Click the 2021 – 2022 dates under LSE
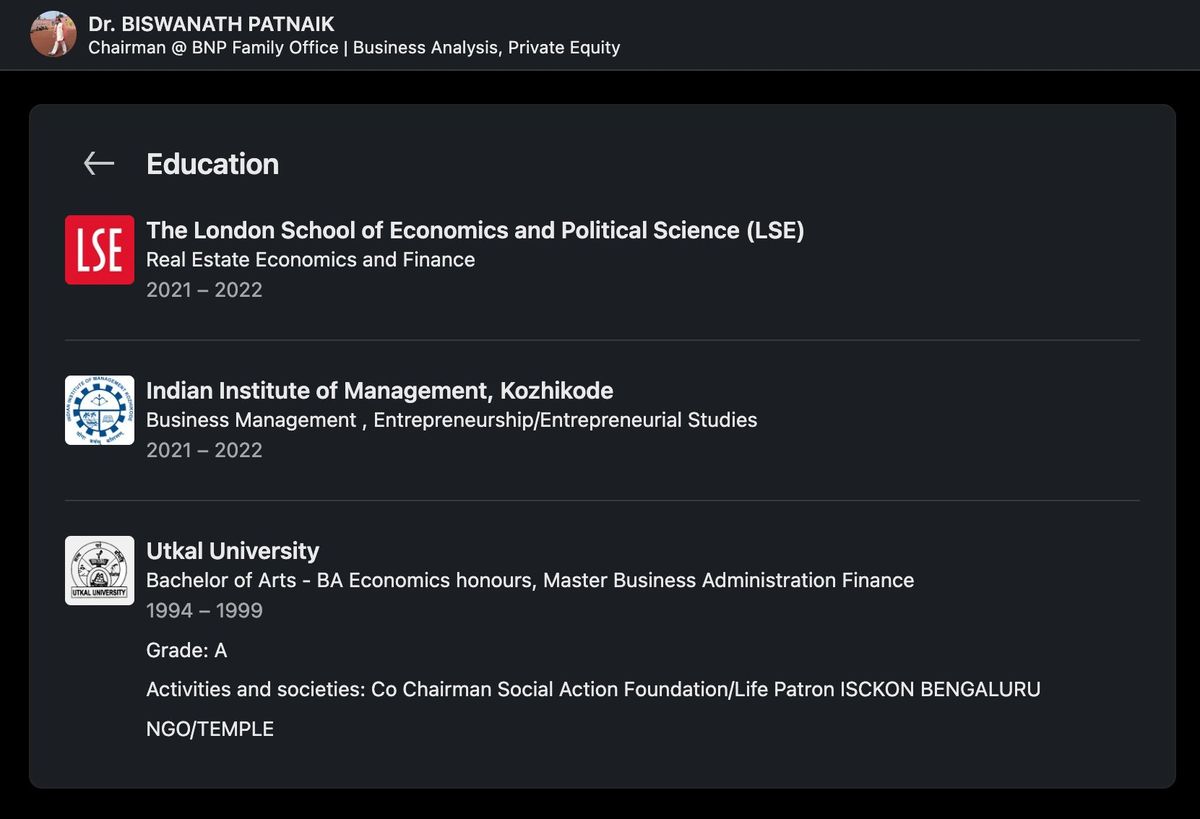 click(x=204, y=289)
